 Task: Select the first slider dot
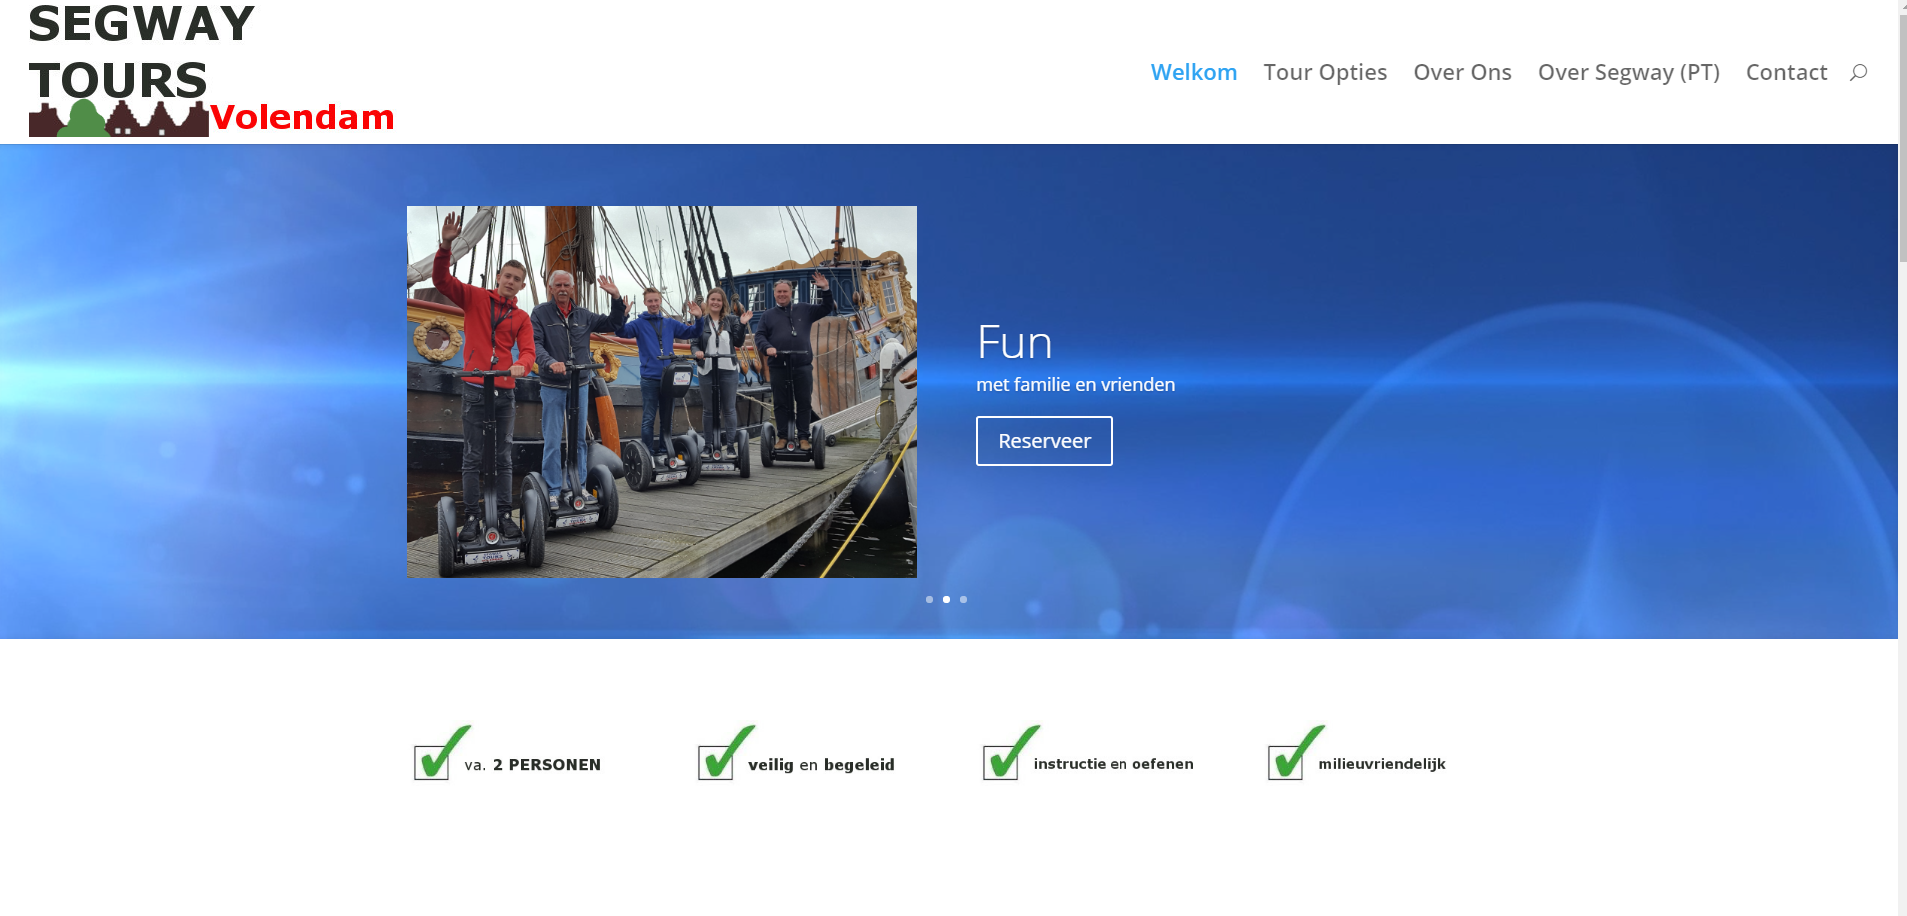pos(929,599)
